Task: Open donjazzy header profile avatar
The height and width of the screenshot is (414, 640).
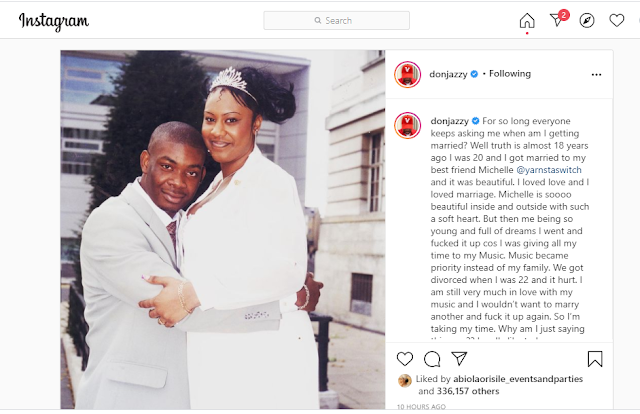Action: 407,75
